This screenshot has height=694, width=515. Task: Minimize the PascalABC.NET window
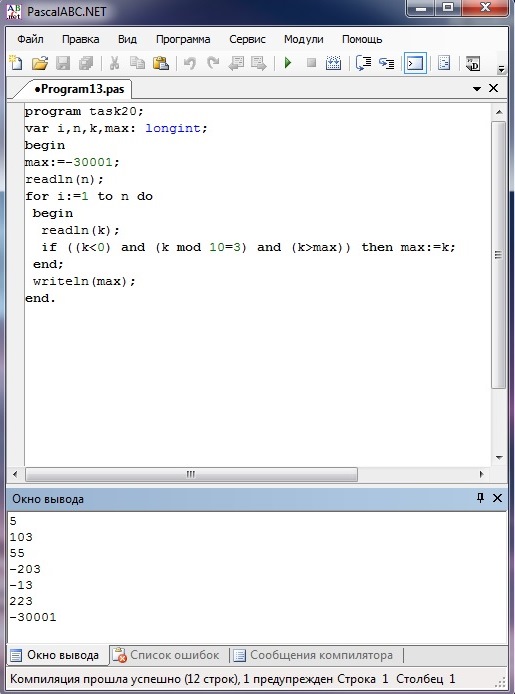coord(421,8)
